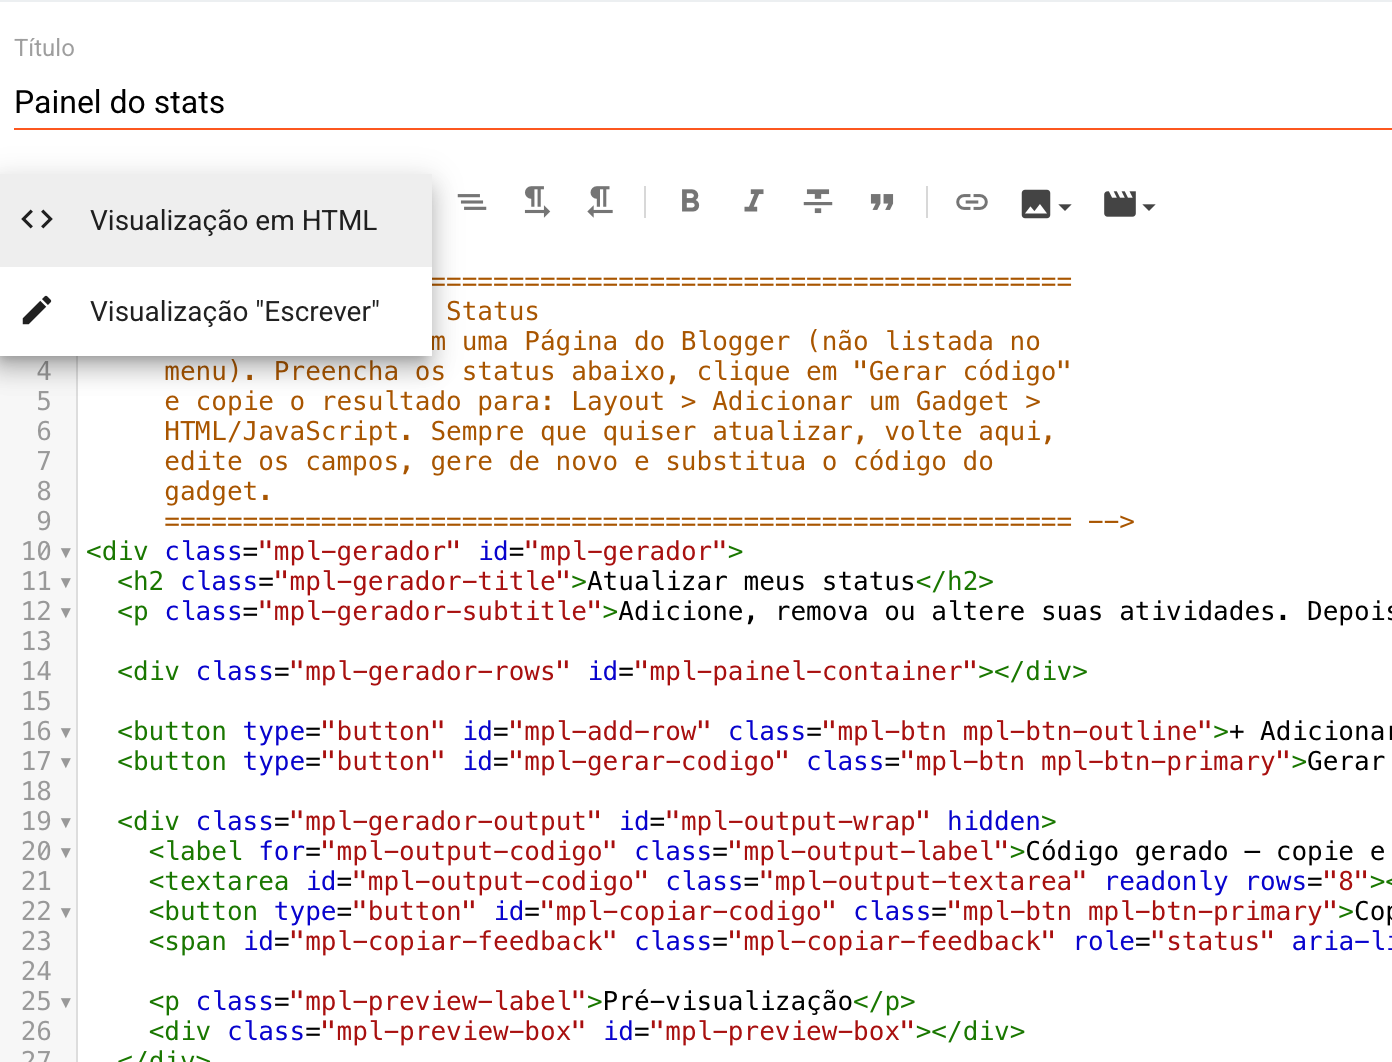1392x1062 pixels.
Task: Set left-to-right paragraph direction
Action: click(536, 202)
